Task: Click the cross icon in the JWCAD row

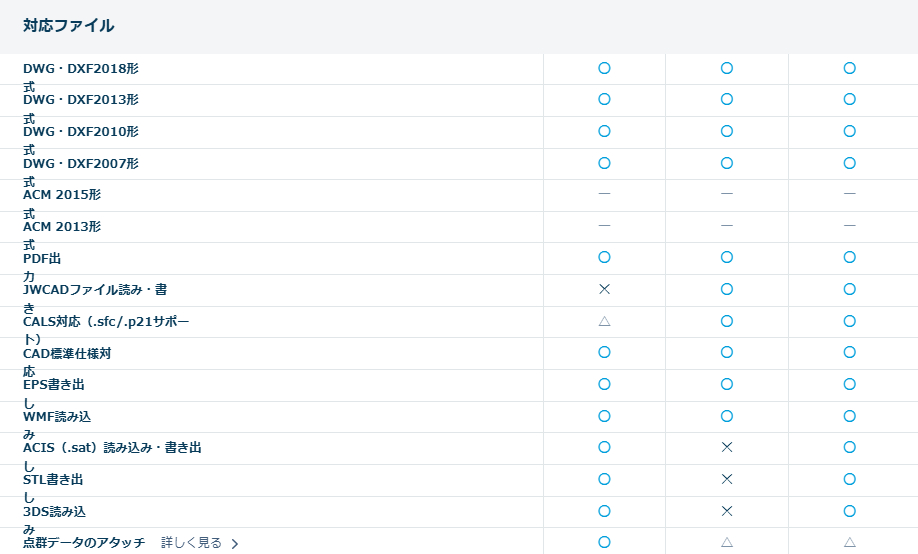Action: (x=604, y=289)
